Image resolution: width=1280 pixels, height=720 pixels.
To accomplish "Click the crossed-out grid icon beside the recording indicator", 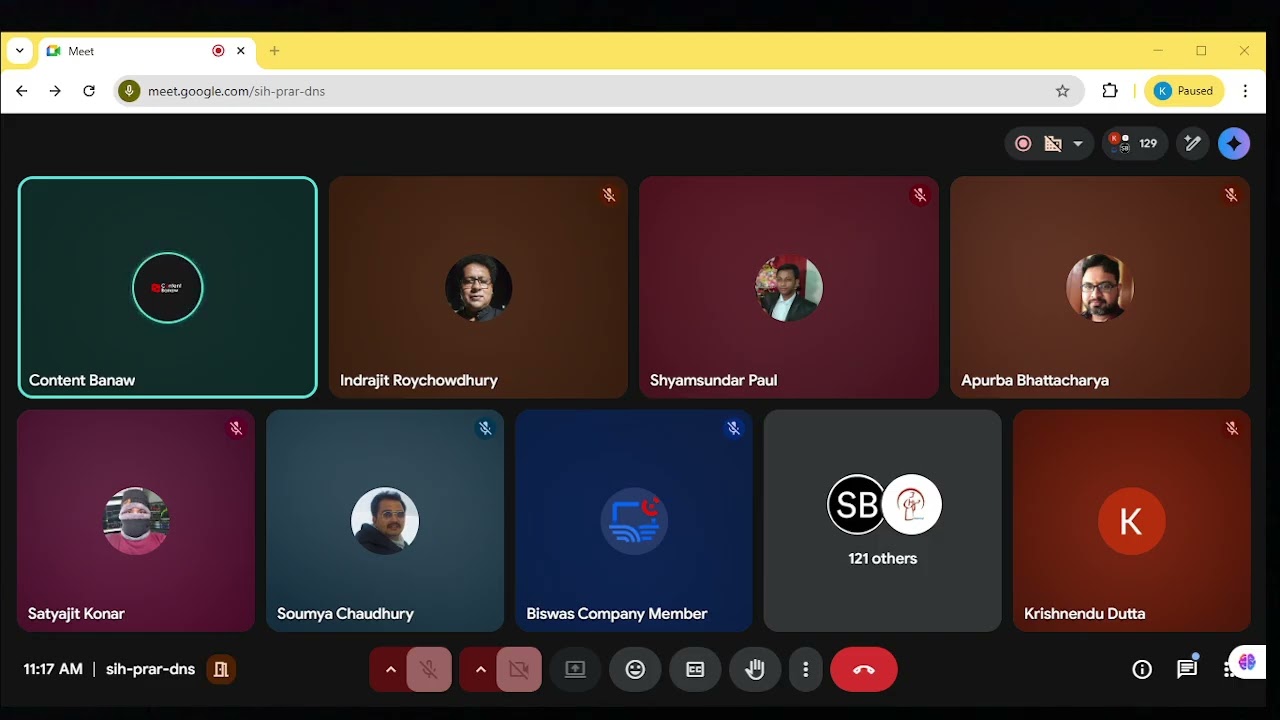I will click(x=1052, y=144).
